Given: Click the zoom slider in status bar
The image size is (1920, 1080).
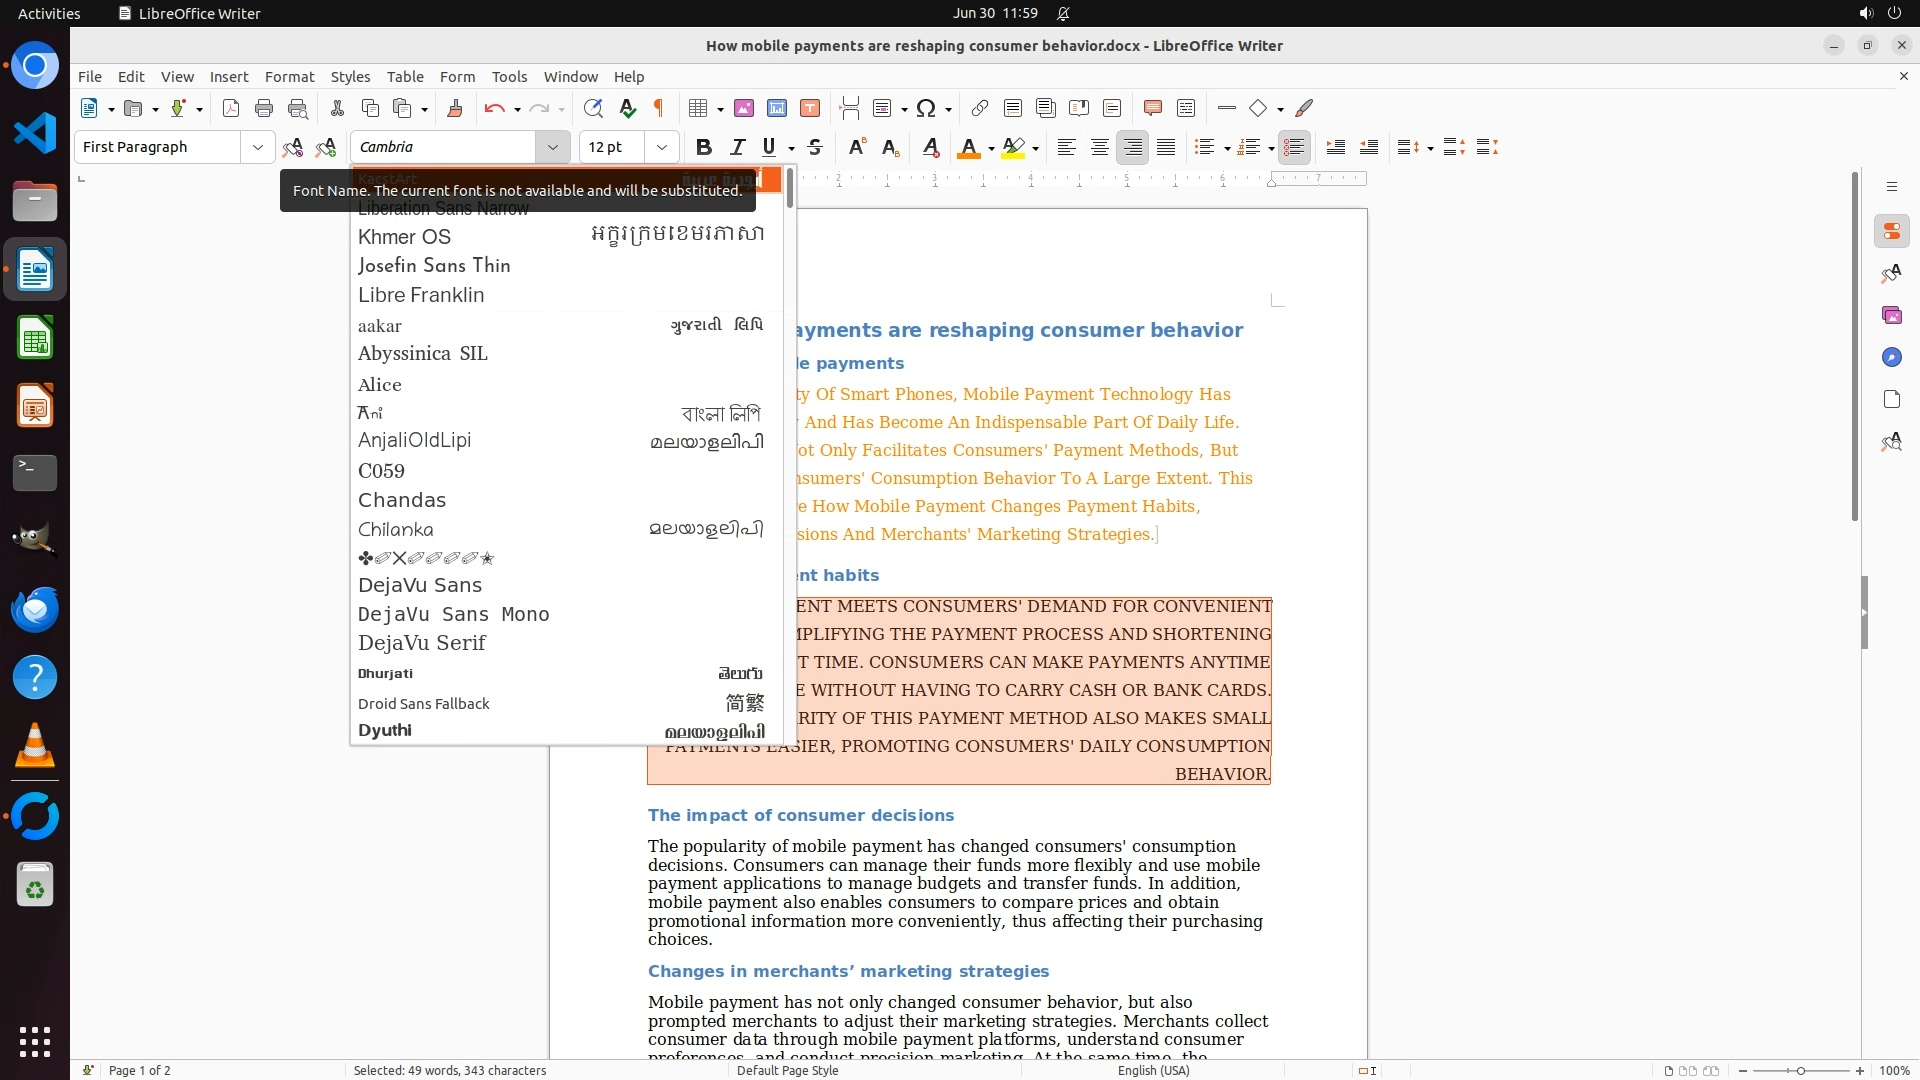Looking at the screenshot, I should pos(1800,1070).
